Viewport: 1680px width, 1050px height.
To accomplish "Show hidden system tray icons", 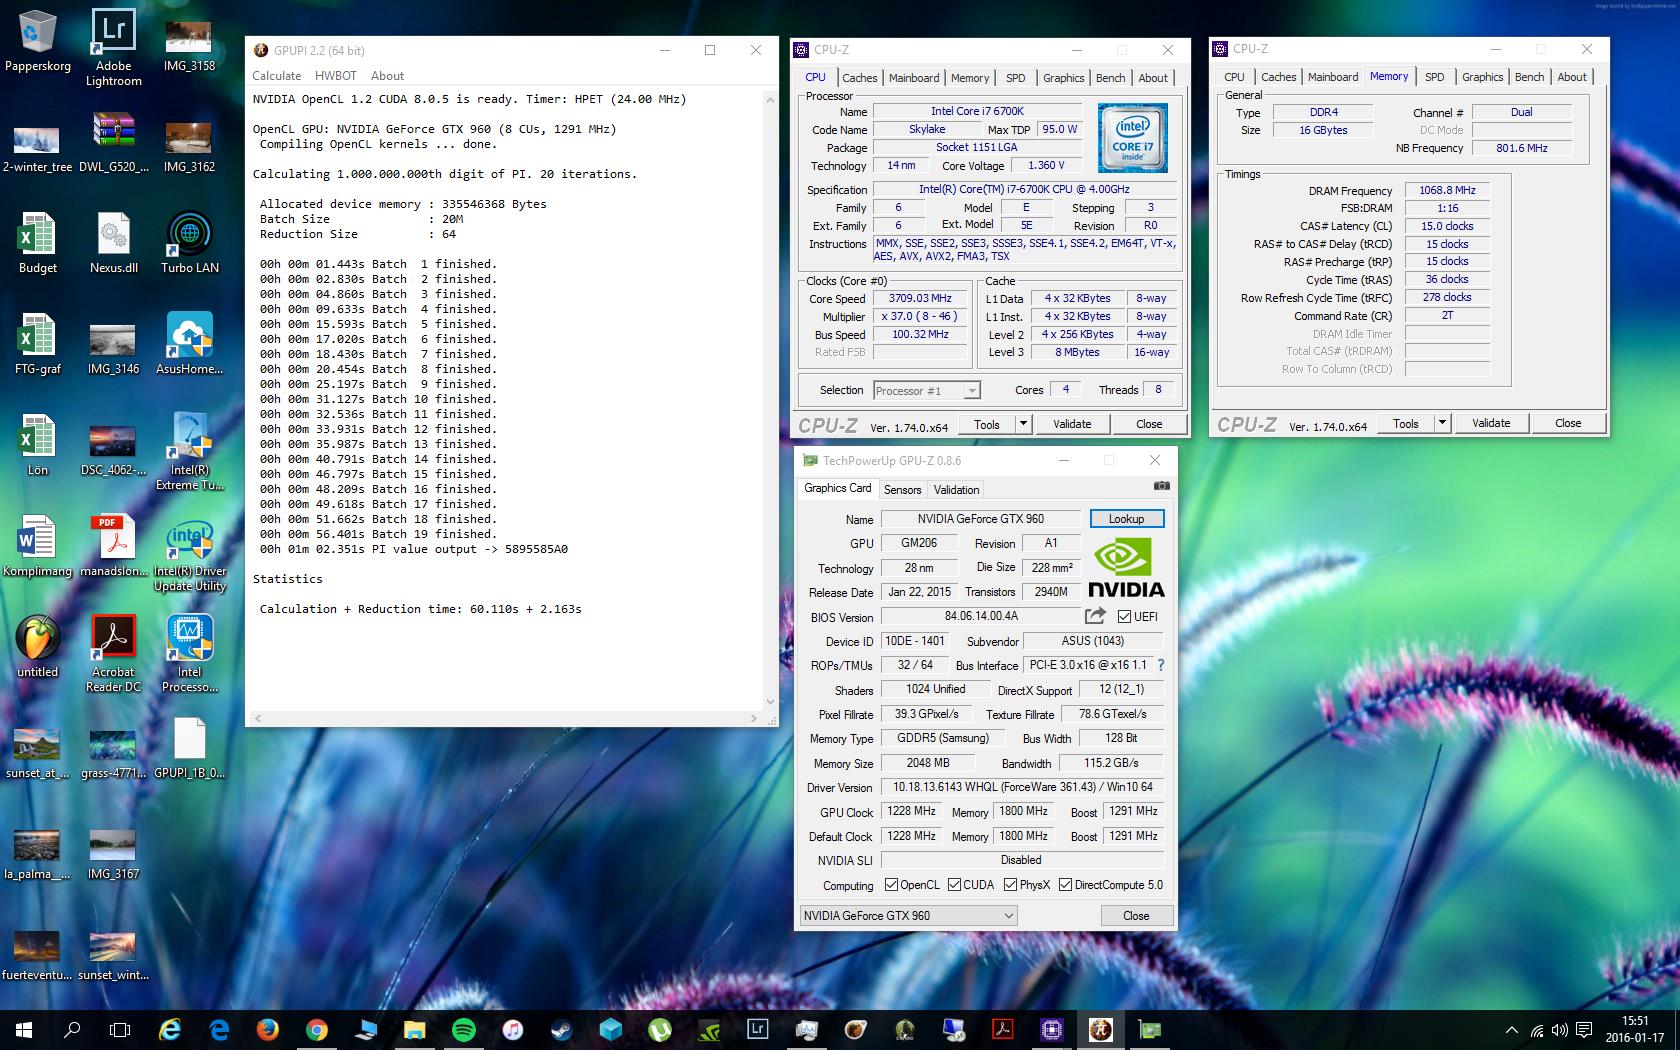I will (x=1510, y=1030).
